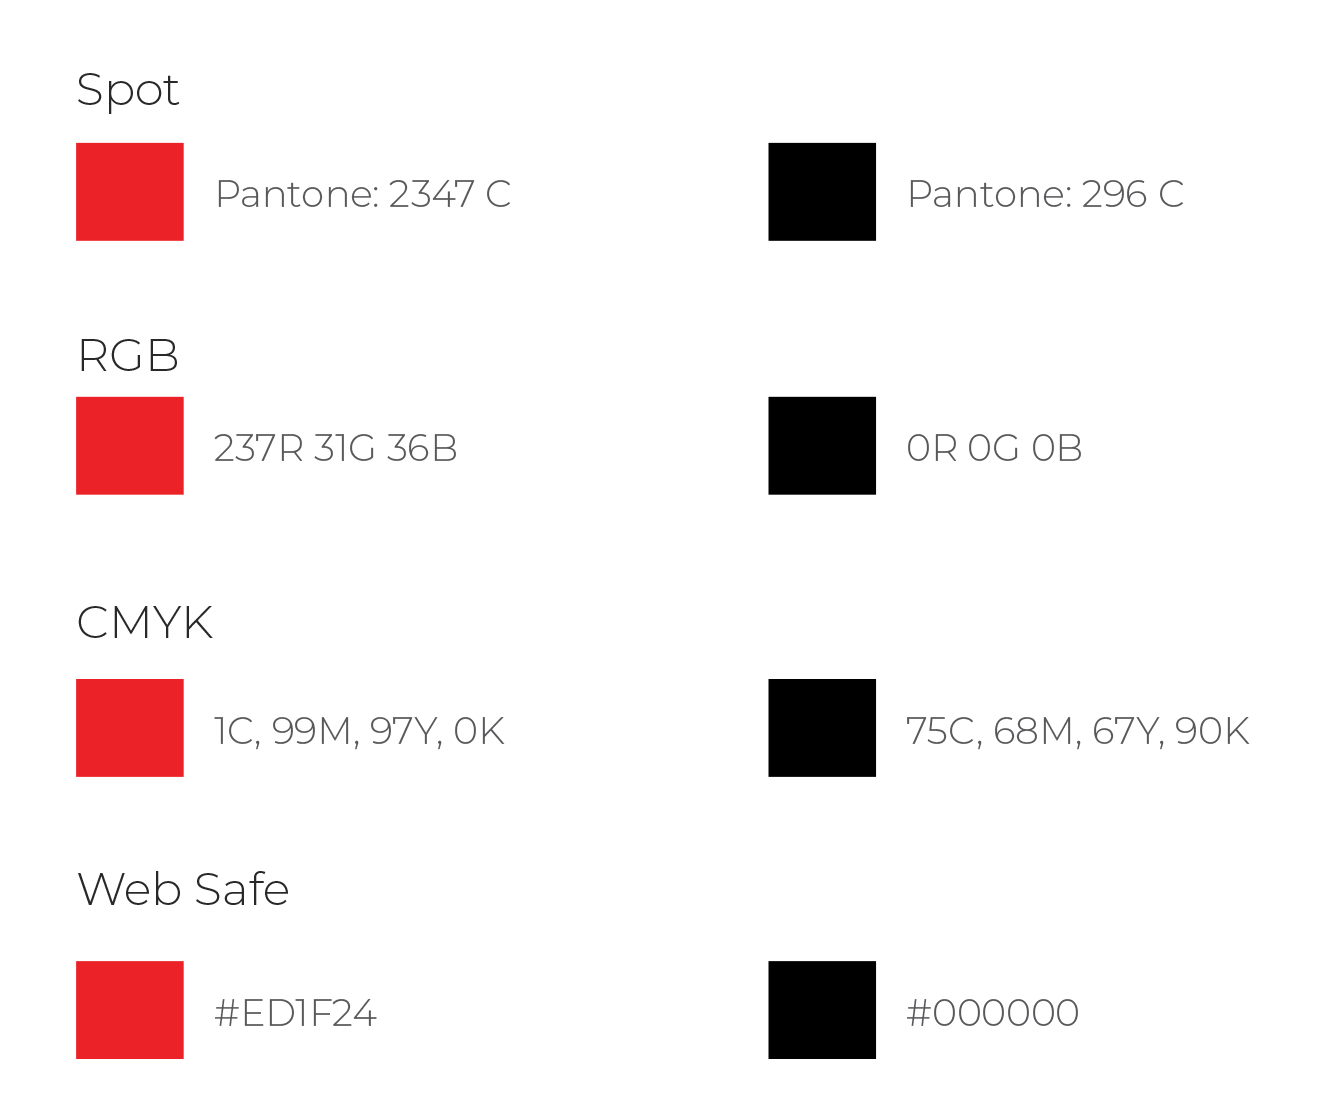This screenshot has height=1115, width=1337.
Task: Click the #000000 hex code text
Action: (x=992, y=1013)
